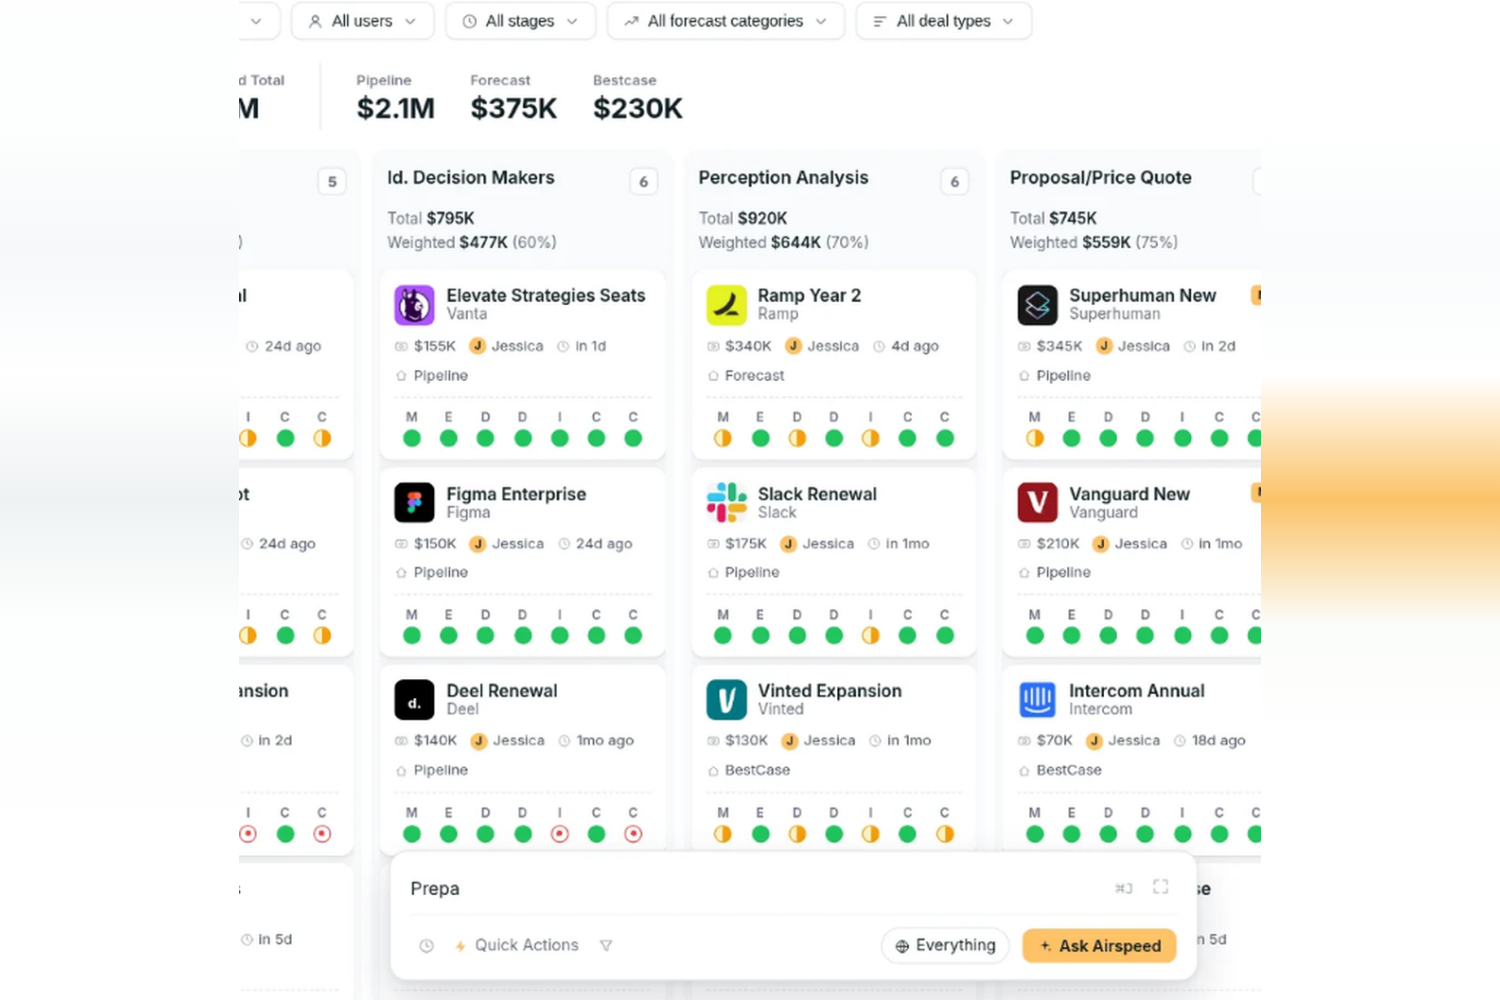
Task: Open the All deal types dropdown
Action: click(943, 21)
